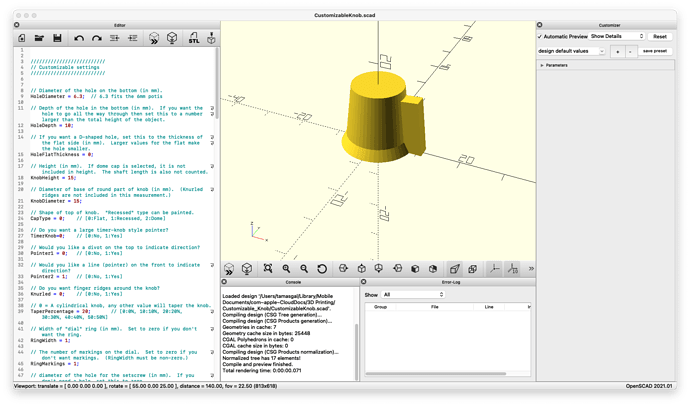The width and height of the screenshot is (690, 406).
Task: Click Render icon in the viewport toolbar
Action: pos(247,269)
